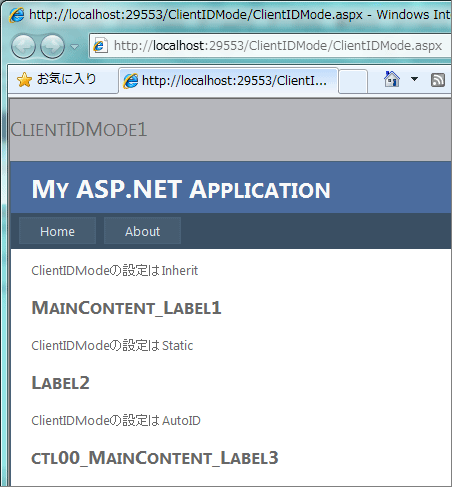Image resolution: width=452 pixels, height=487 pixels.
Task: Click the text 'ClientIDModeの設定は Inherit'
Action: coord(115,270)
